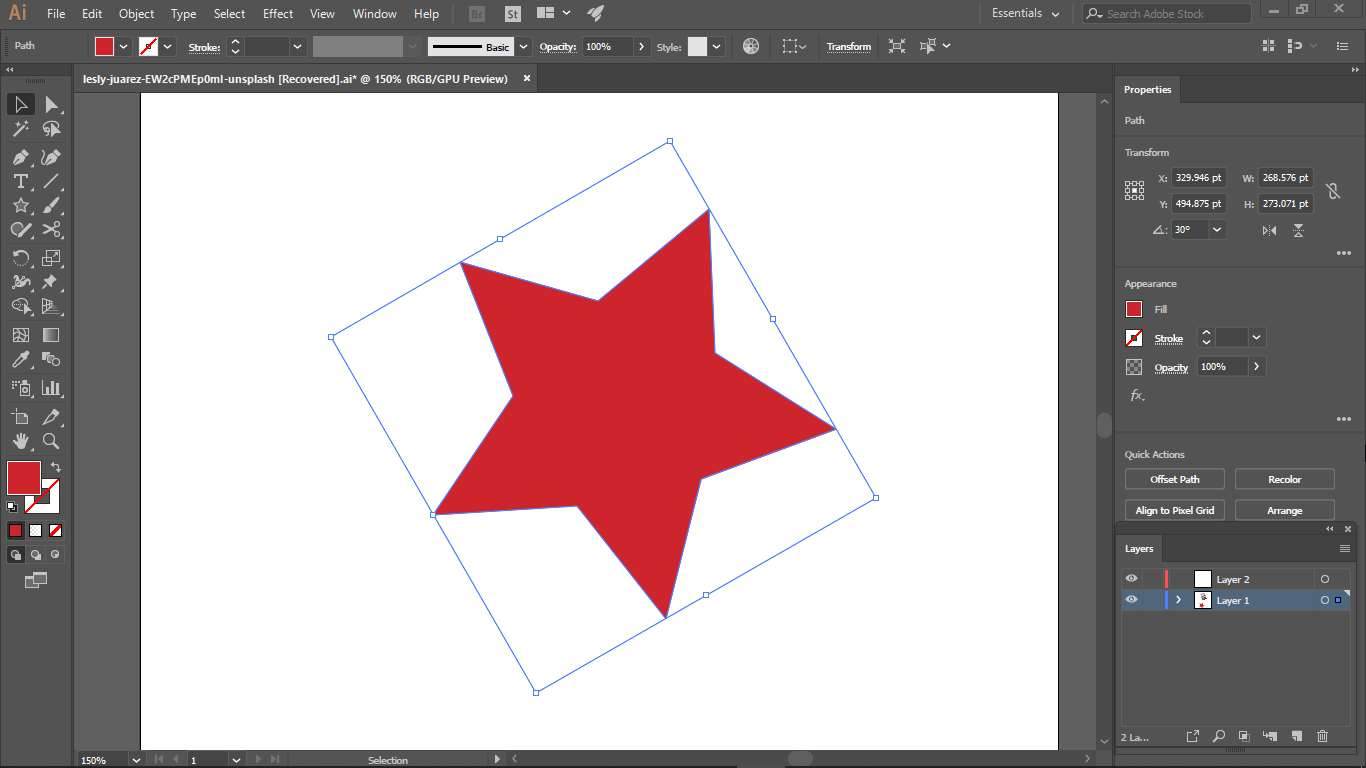This screenshot has height=768, width=1366.
Task: Hide Layer 2 with eye icon
Action: click(x=1131, y=579)
